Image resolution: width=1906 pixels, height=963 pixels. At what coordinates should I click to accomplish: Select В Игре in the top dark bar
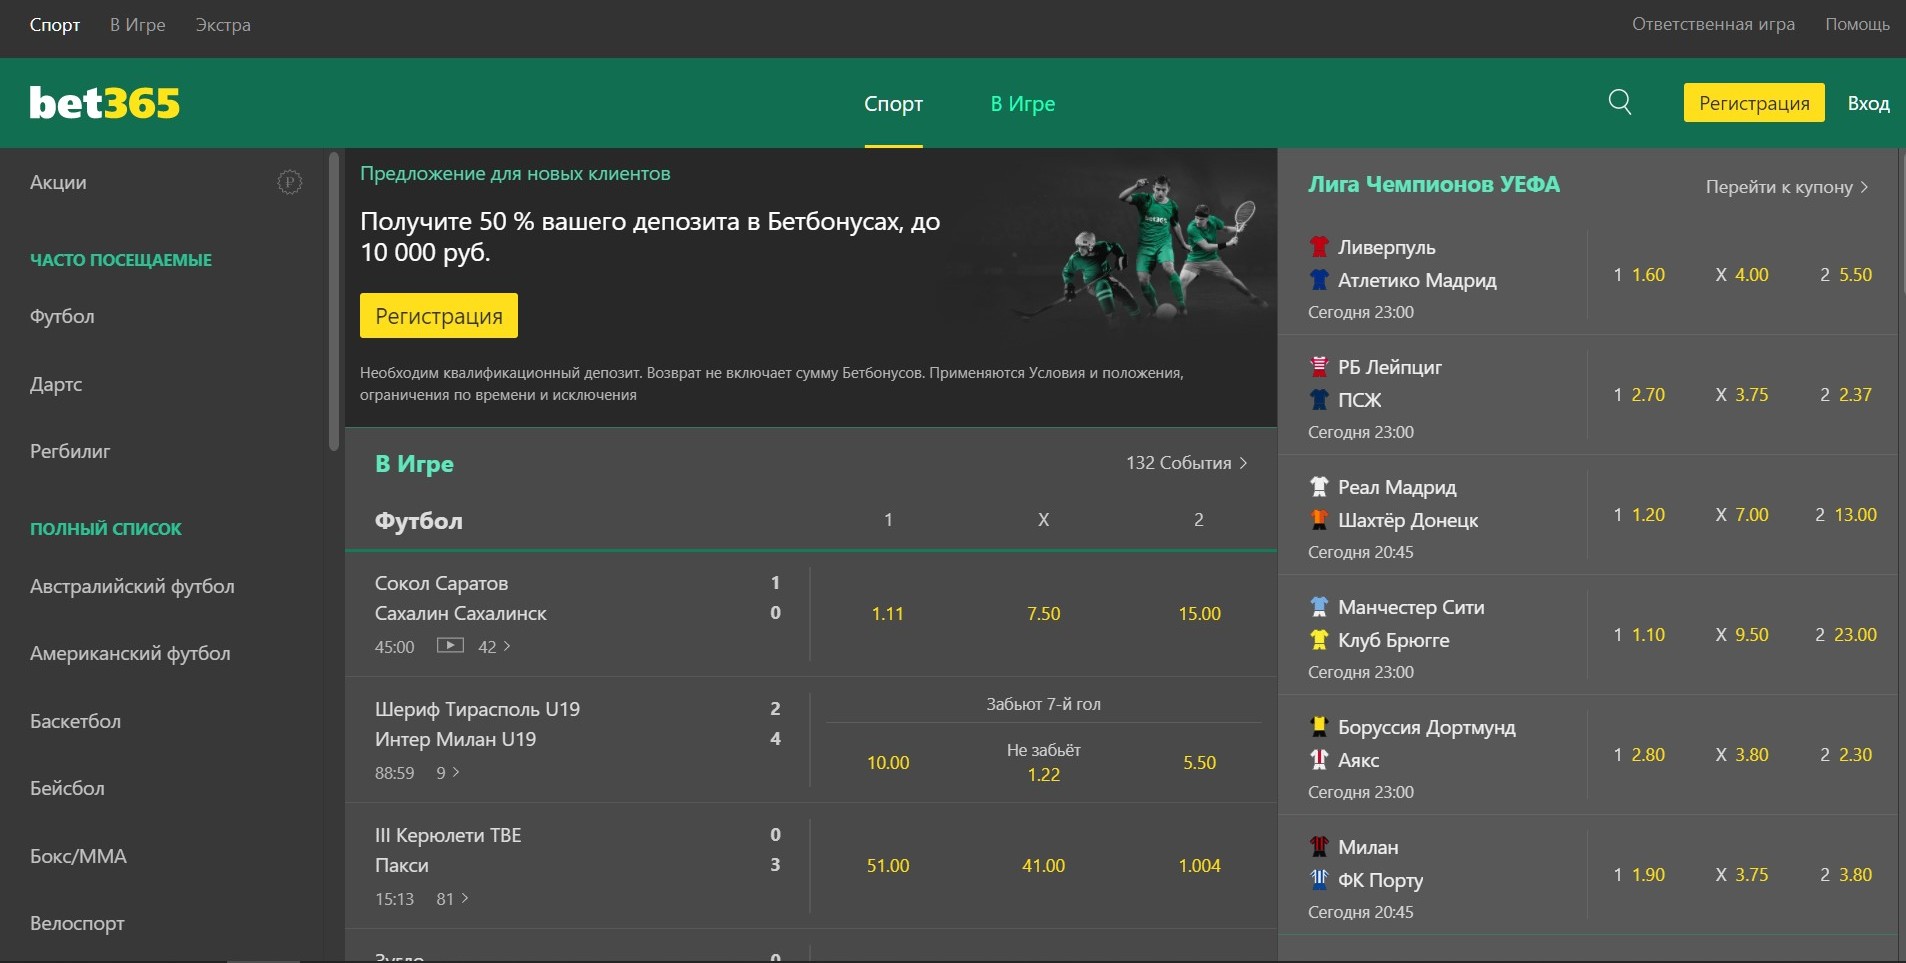[138, 25]
